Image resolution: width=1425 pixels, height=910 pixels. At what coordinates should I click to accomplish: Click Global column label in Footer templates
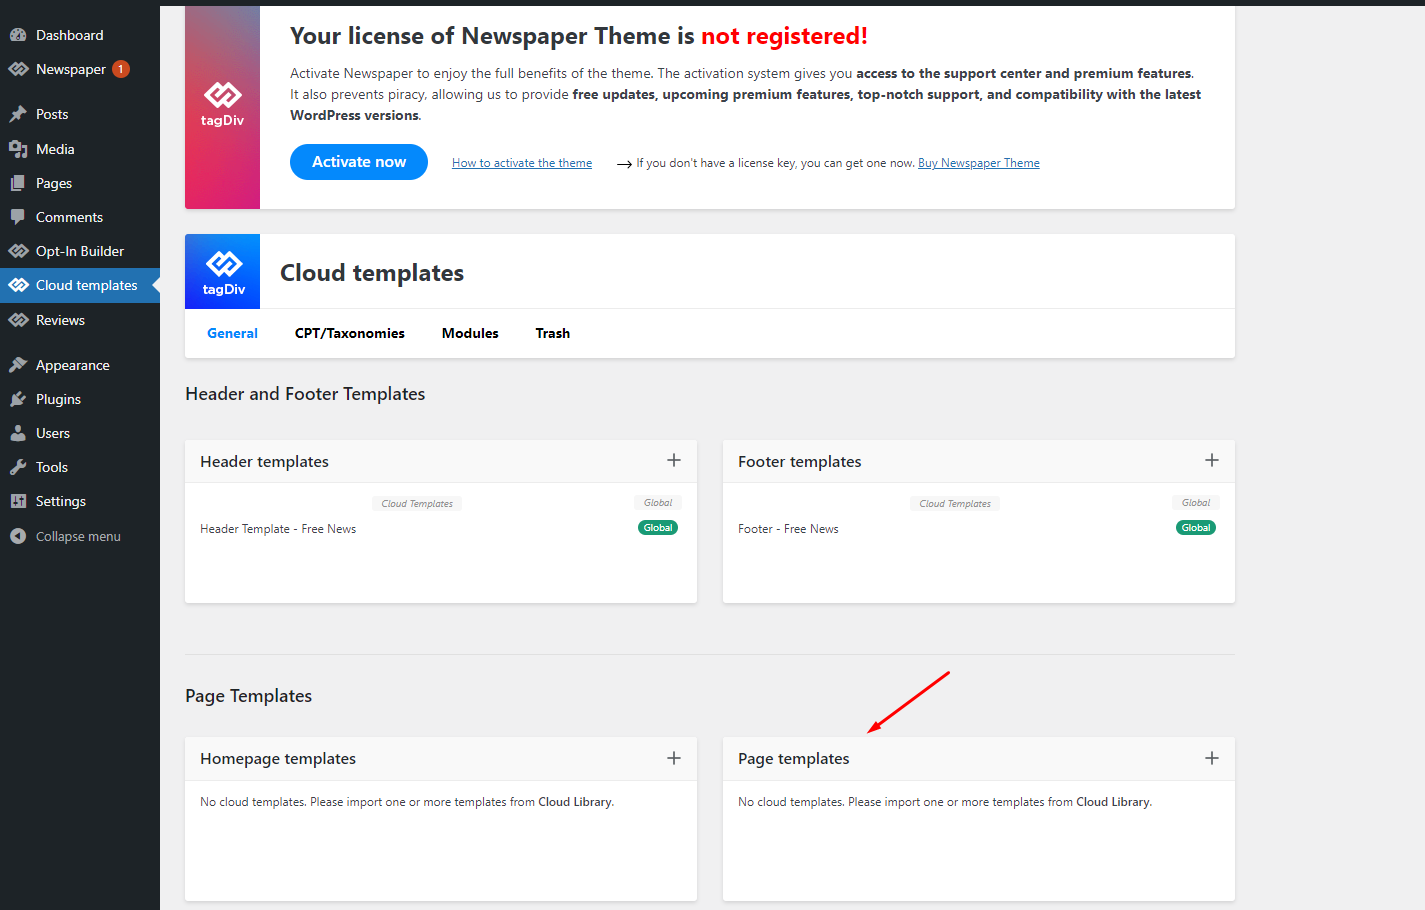point(1196,503)
